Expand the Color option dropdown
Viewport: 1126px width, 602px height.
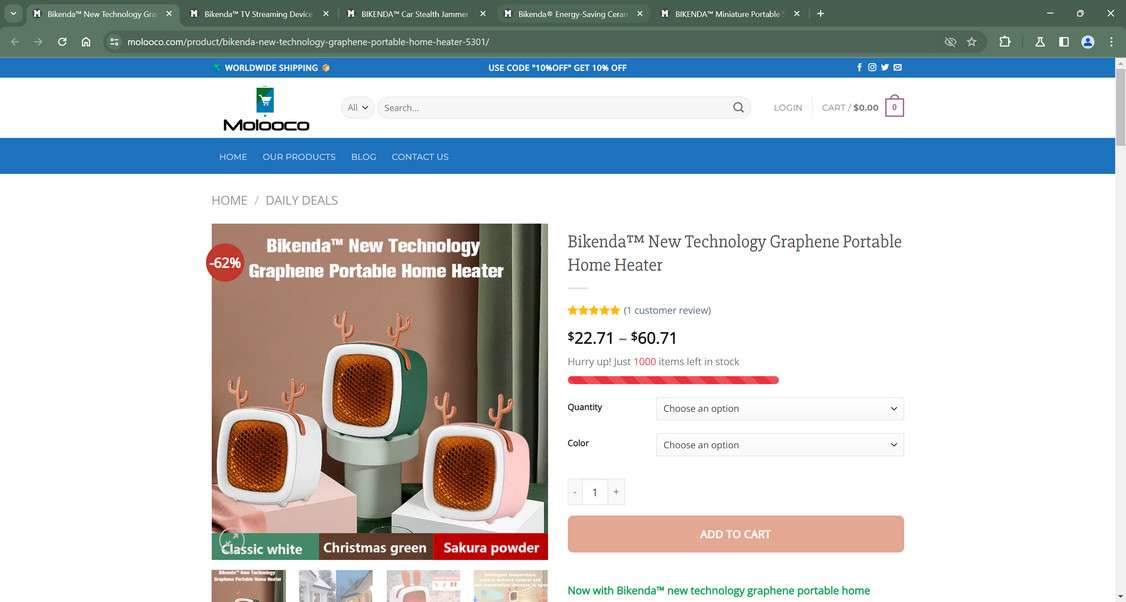[x=780, y=445]
